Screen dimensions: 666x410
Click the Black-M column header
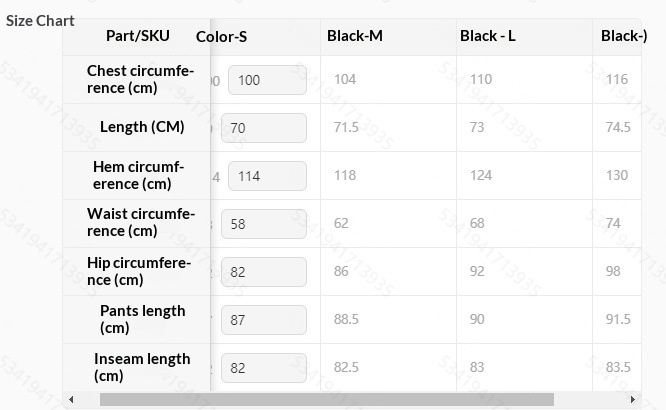[354, 37]
